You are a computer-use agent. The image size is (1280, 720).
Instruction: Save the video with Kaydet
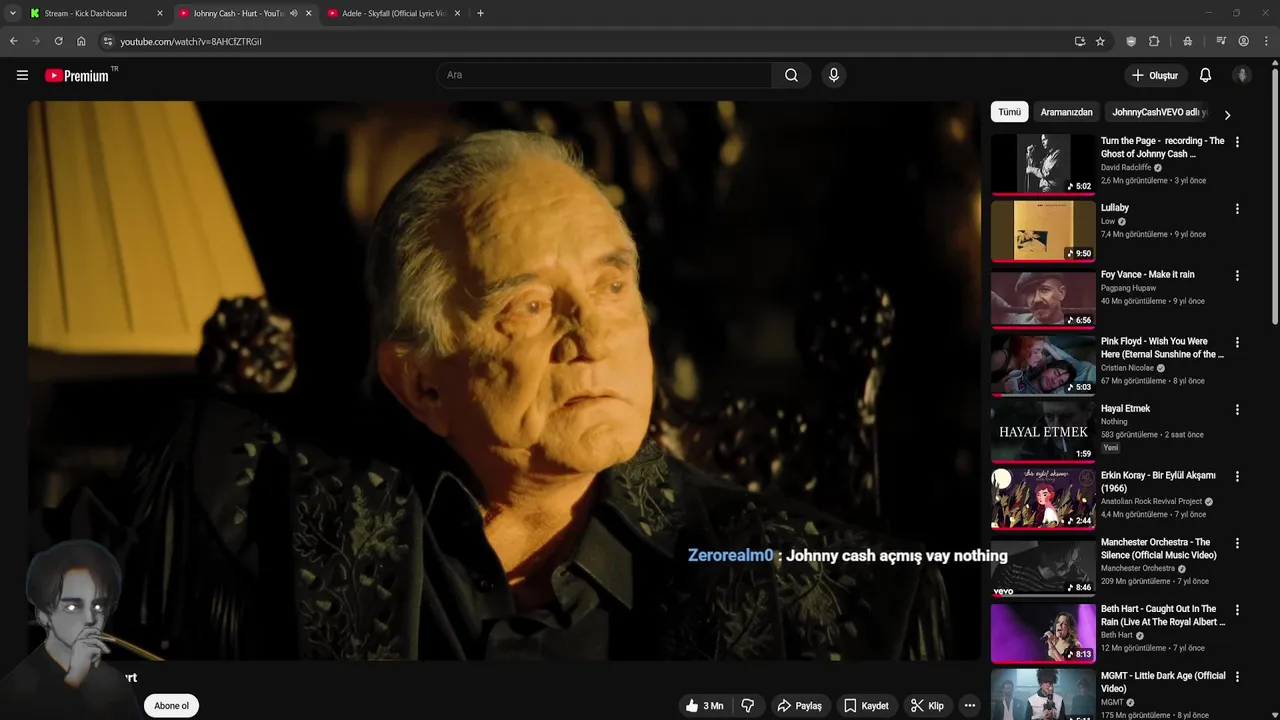pyautogui.click(x=865, y=705)
